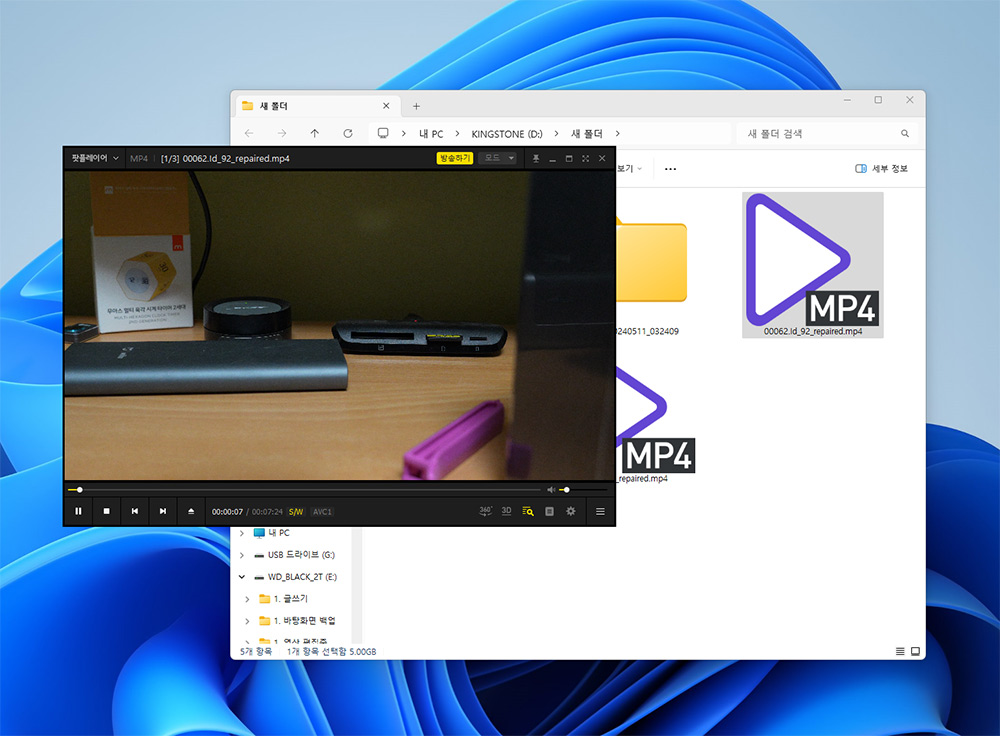Viewport: 1000px width, 736px height.
Task: Expand 내 PC in navigation tree
Action: coord(242,533)
